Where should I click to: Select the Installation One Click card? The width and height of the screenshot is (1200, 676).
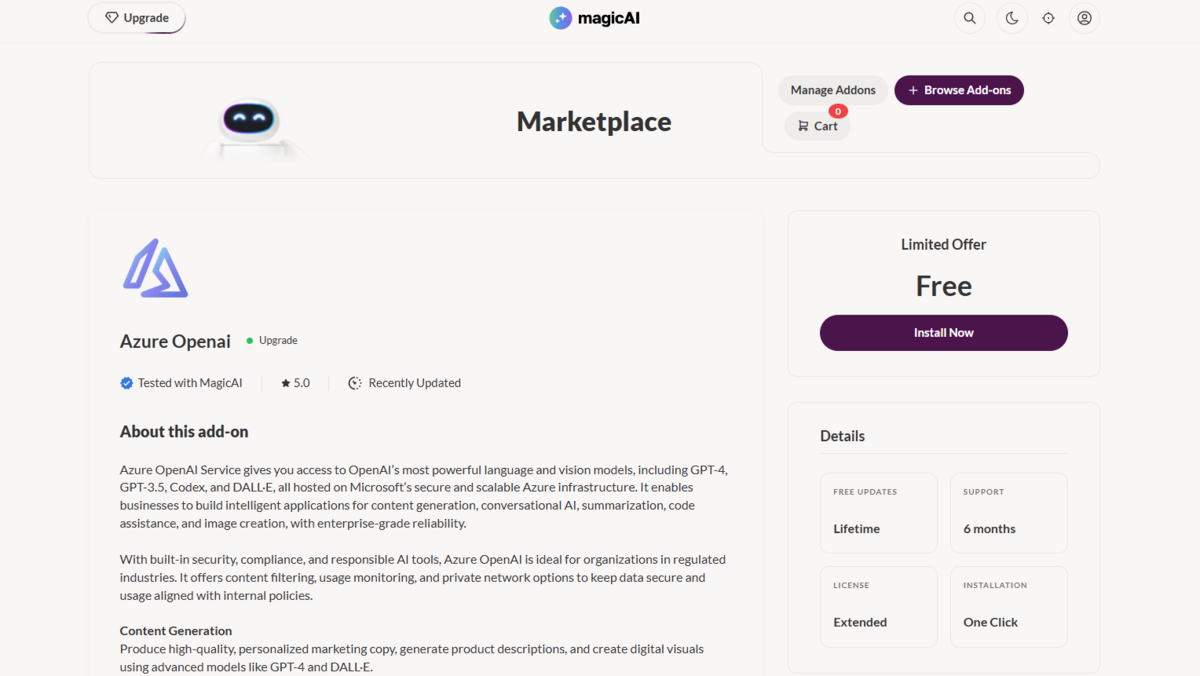[x=1009, y=607]
